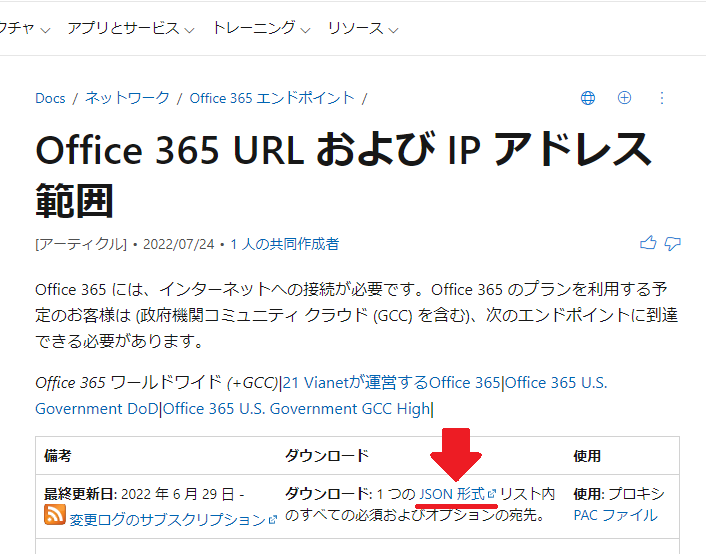The height and width of the screenshot is (554, 706).
Task: Expand the アプリとサービス menu
Action: point(131,29)
